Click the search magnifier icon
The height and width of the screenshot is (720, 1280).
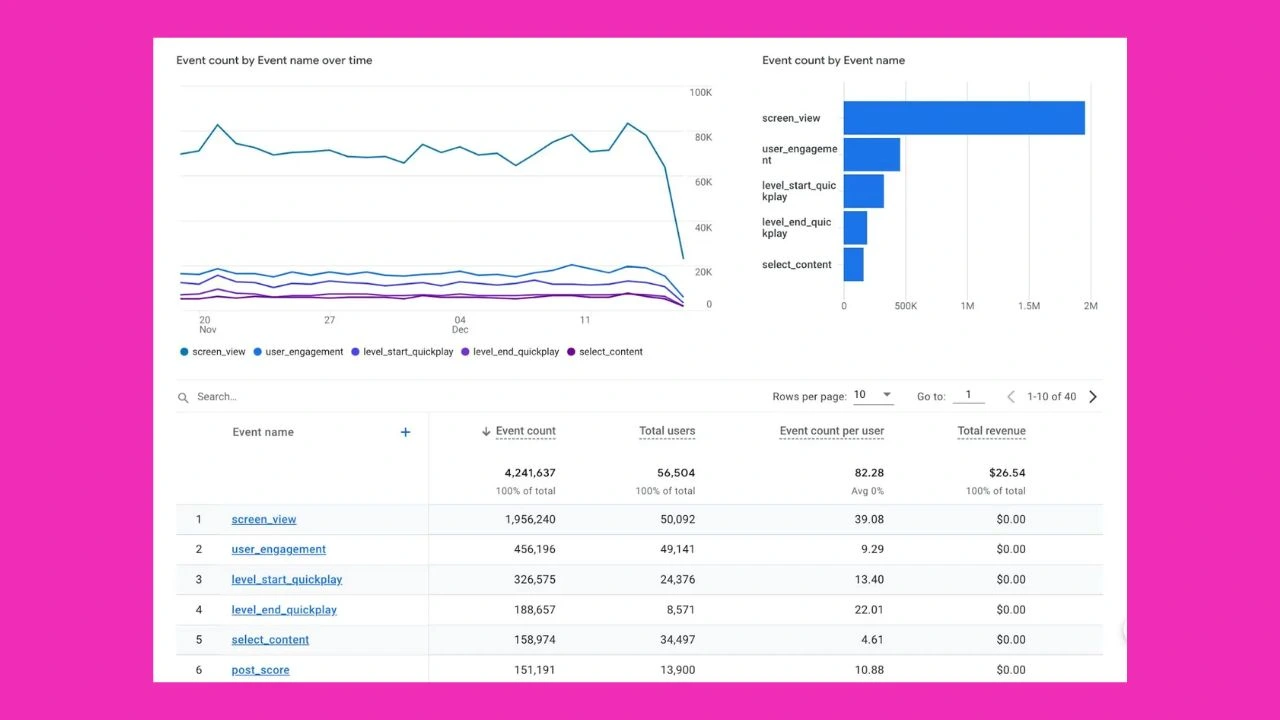(x=183, y=397)
